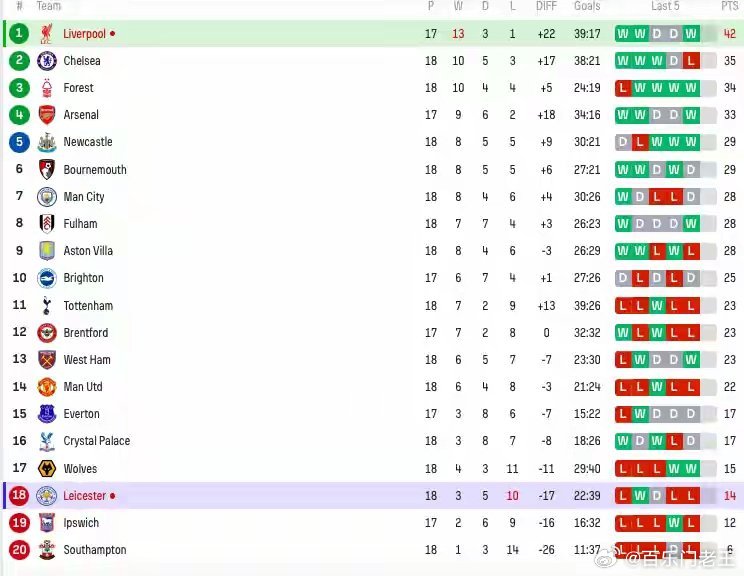Click the Wolves wolf-head crest

coord(46,469)
